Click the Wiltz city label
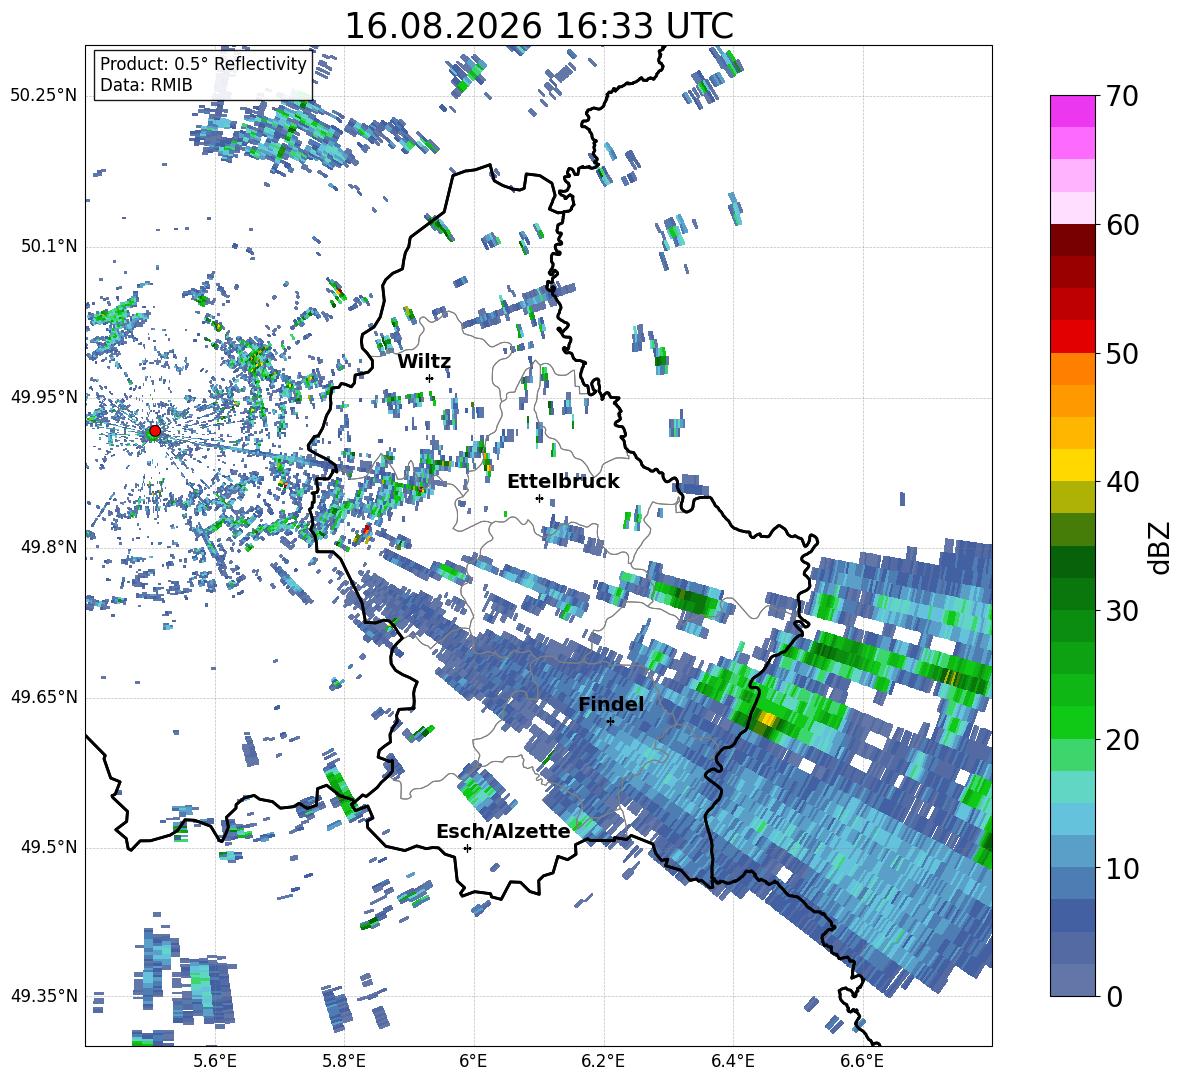The image size is (1184, 1081). [x=424, y=362]
